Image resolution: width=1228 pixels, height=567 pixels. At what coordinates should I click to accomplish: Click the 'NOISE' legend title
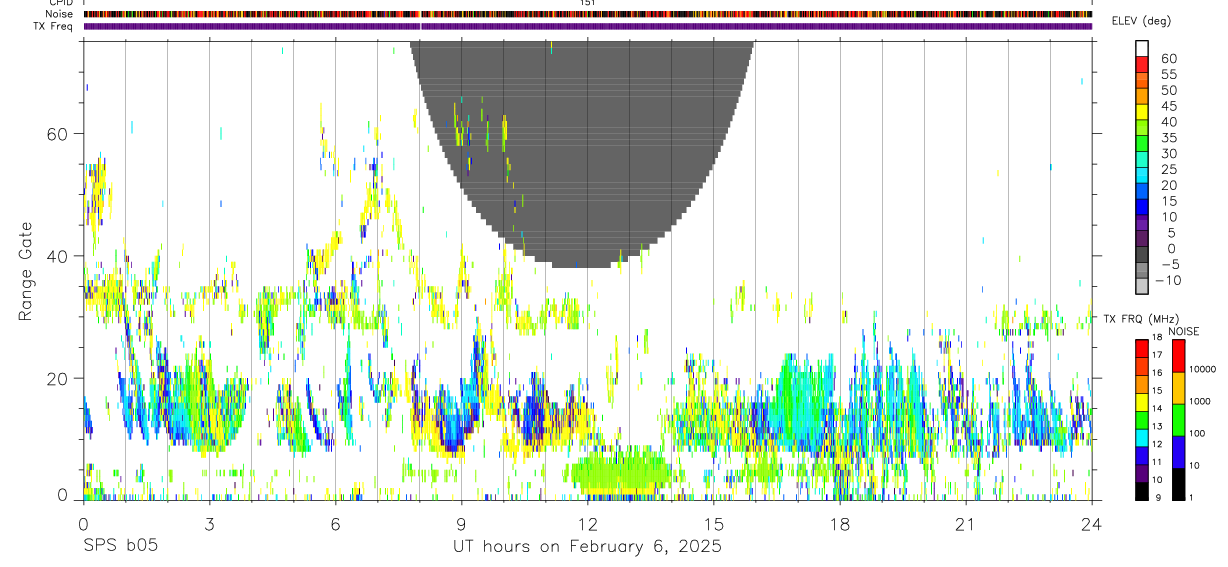(1184, 331)
